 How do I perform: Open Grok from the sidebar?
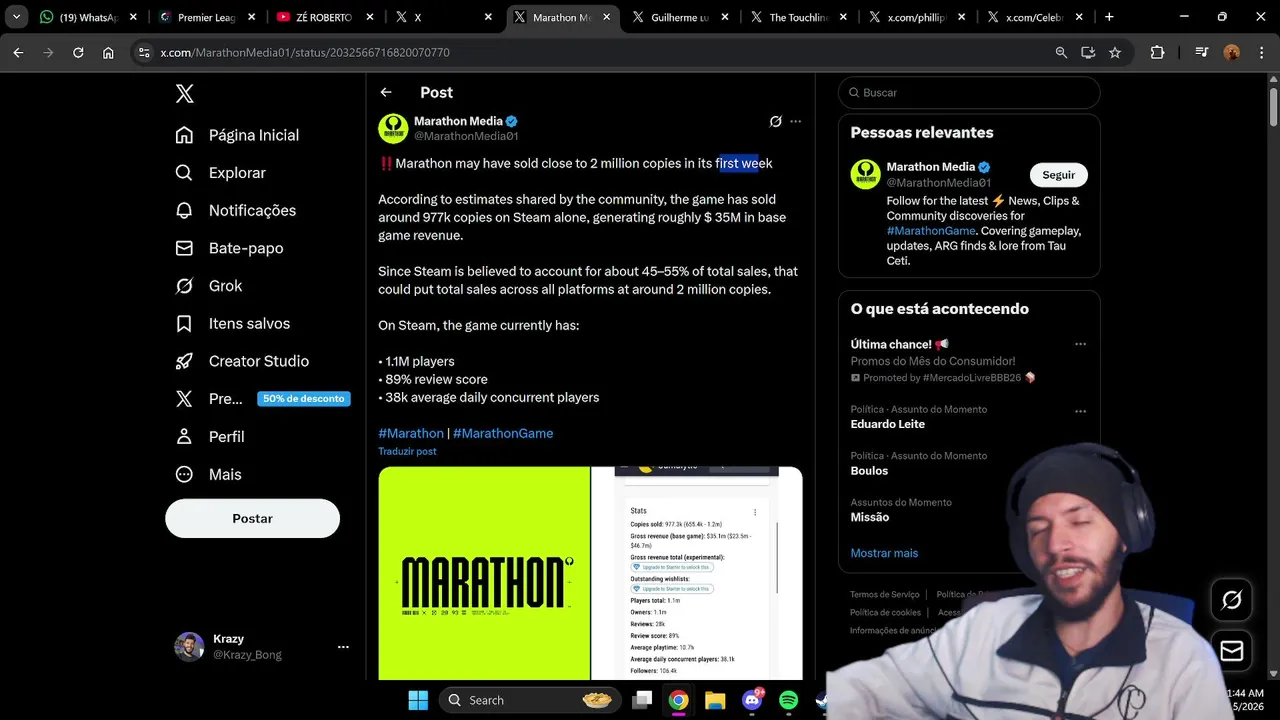coord(209,286)
